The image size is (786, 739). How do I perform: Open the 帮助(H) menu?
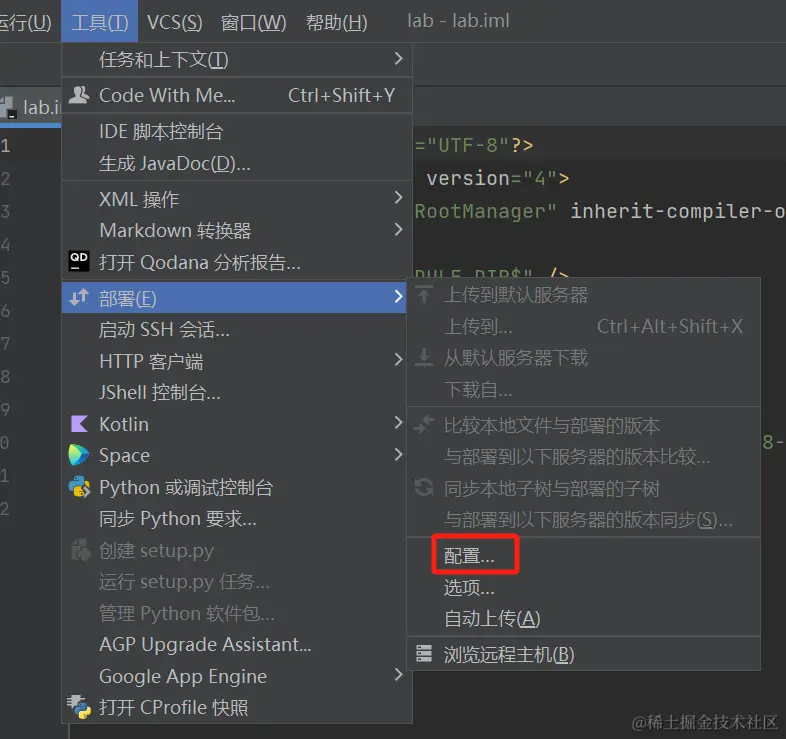[x=337, y=22]
